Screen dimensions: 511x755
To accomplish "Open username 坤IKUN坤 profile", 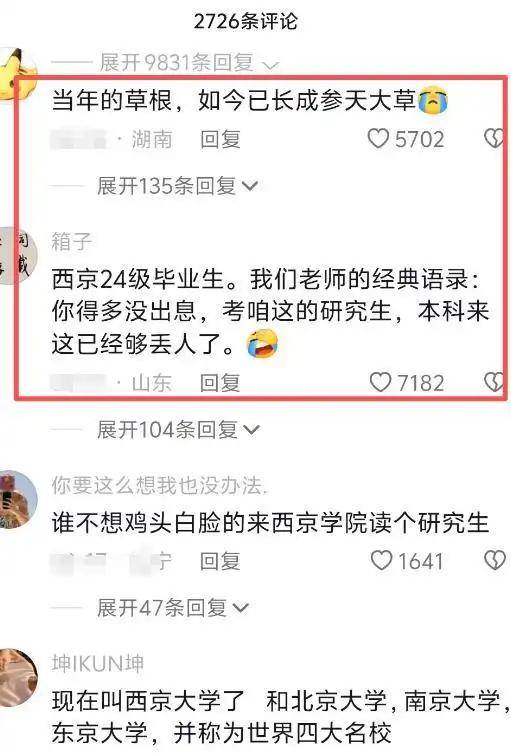I will (x=98, y=664).
